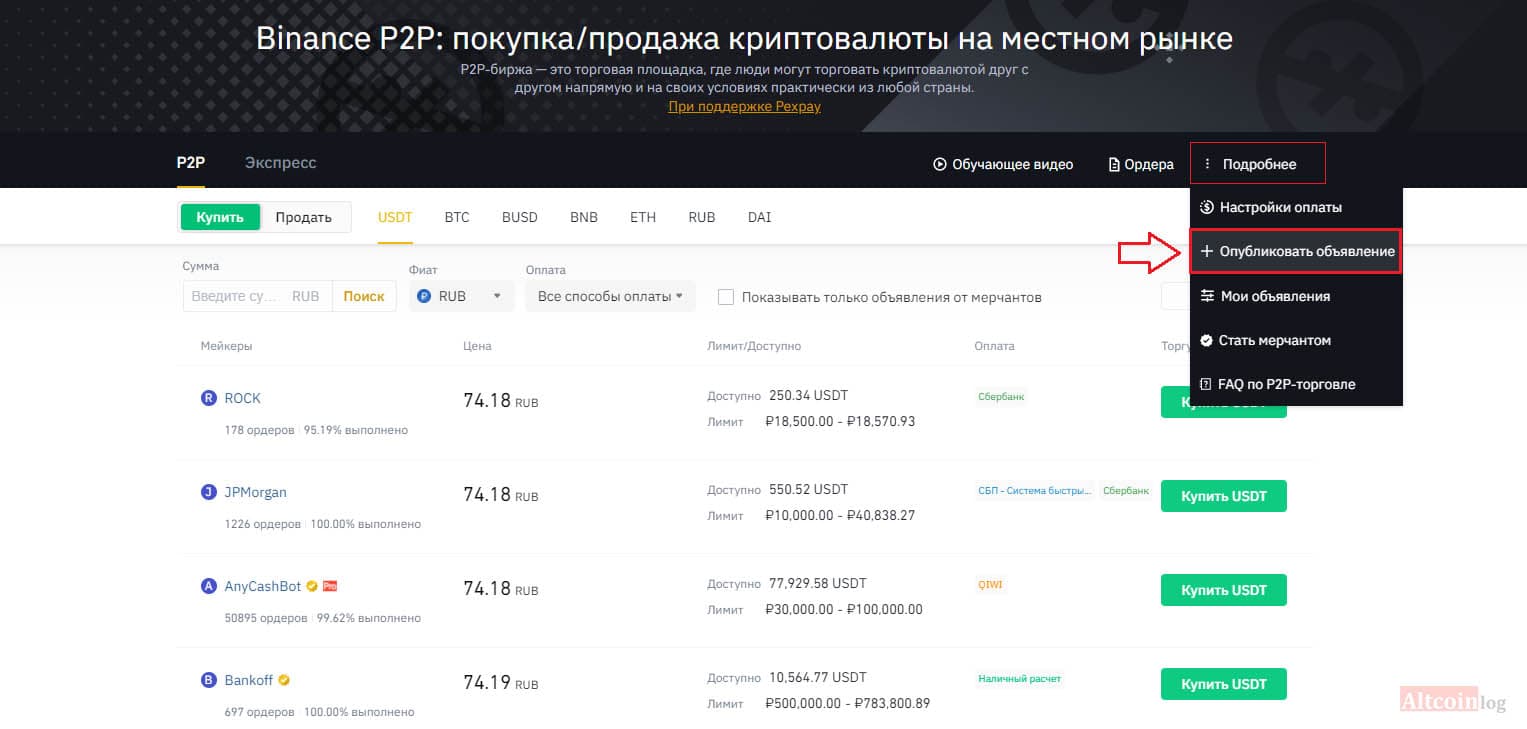Click the R avatar icon of maker ROCK

pos(208,398)
